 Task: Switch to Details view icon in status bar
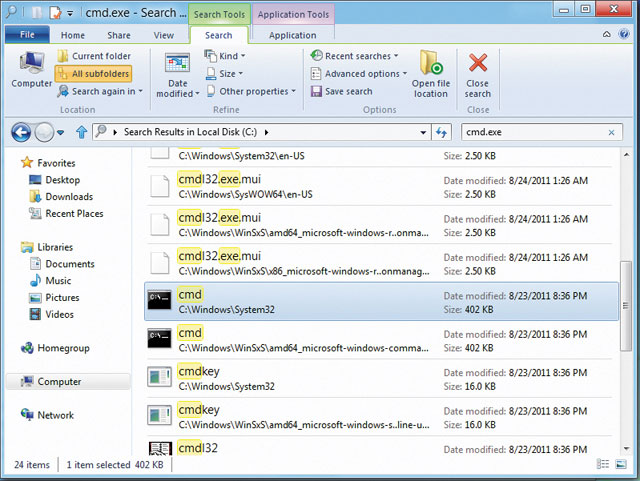[x=603, y=464]
